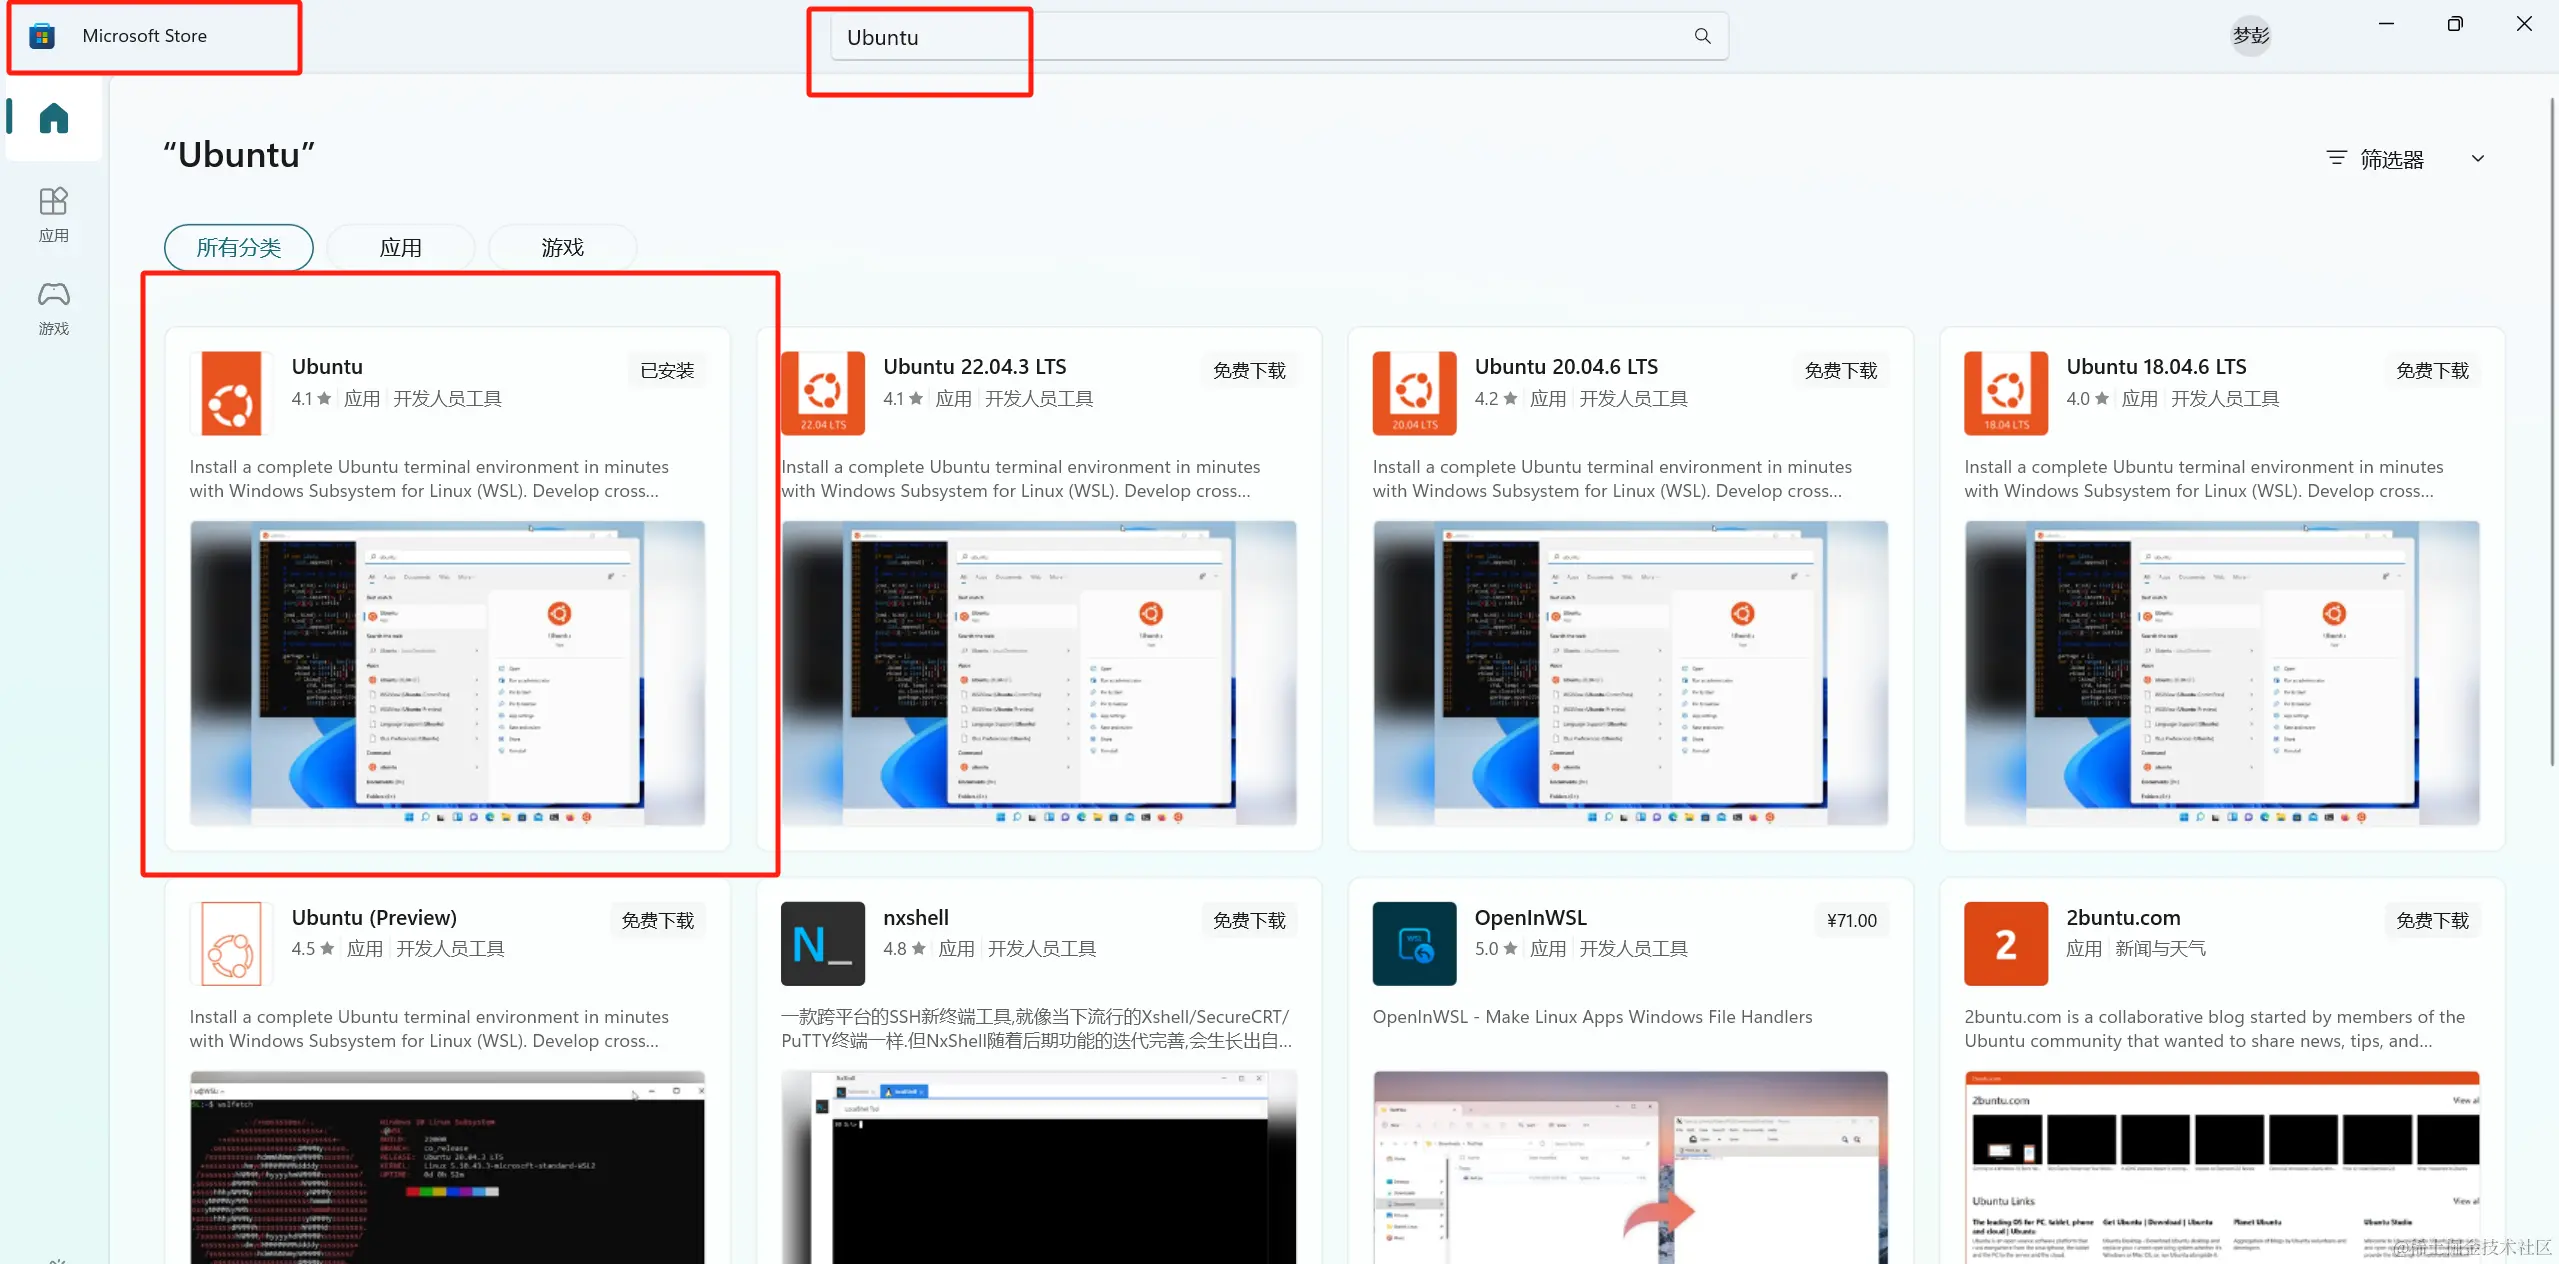The image size is (2559, 1264).
Task: Open the 梦彭 user profile avatar
Action: [x=2250, y=36]
